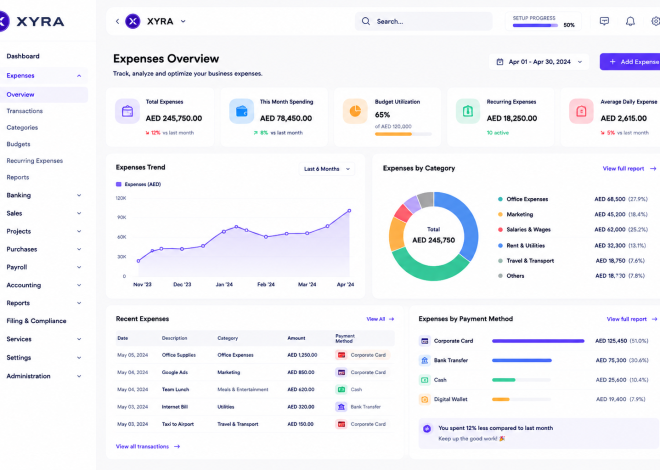Expand the Accounting sidebar section
The image size is (660, 470).
79,285
